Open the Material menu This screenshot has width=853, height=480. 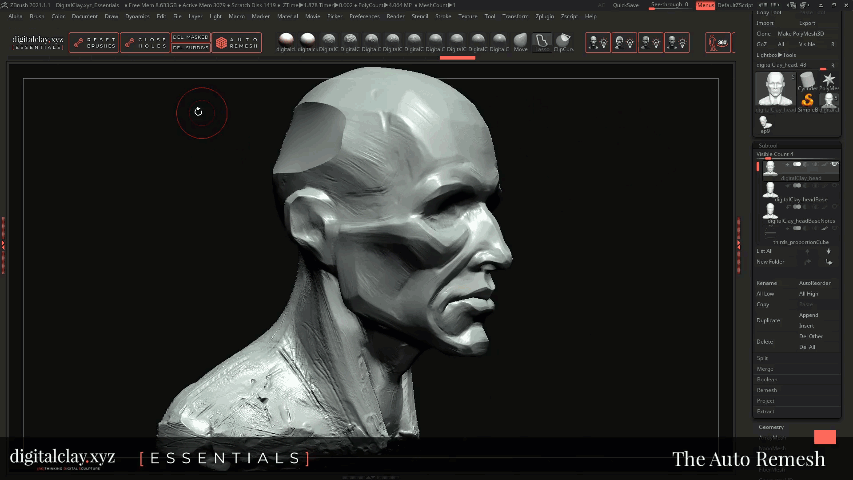pyautogui.click(x=288, y=16)
